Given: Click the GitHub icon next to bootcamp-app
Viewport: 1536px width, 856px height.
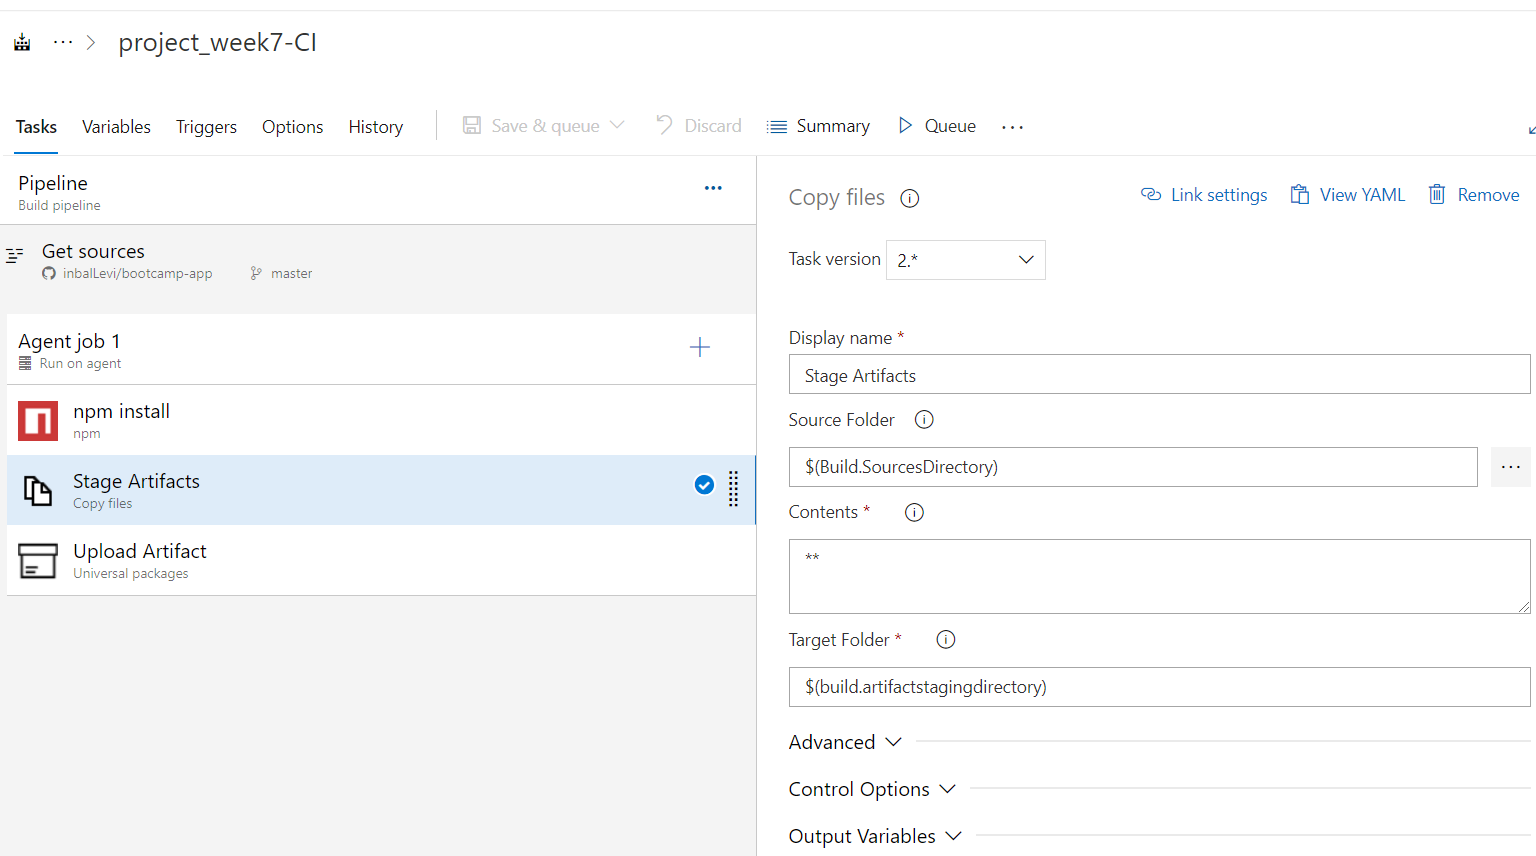Looking at the screenshot, I should pyautogui.click(x=51, y=272).
